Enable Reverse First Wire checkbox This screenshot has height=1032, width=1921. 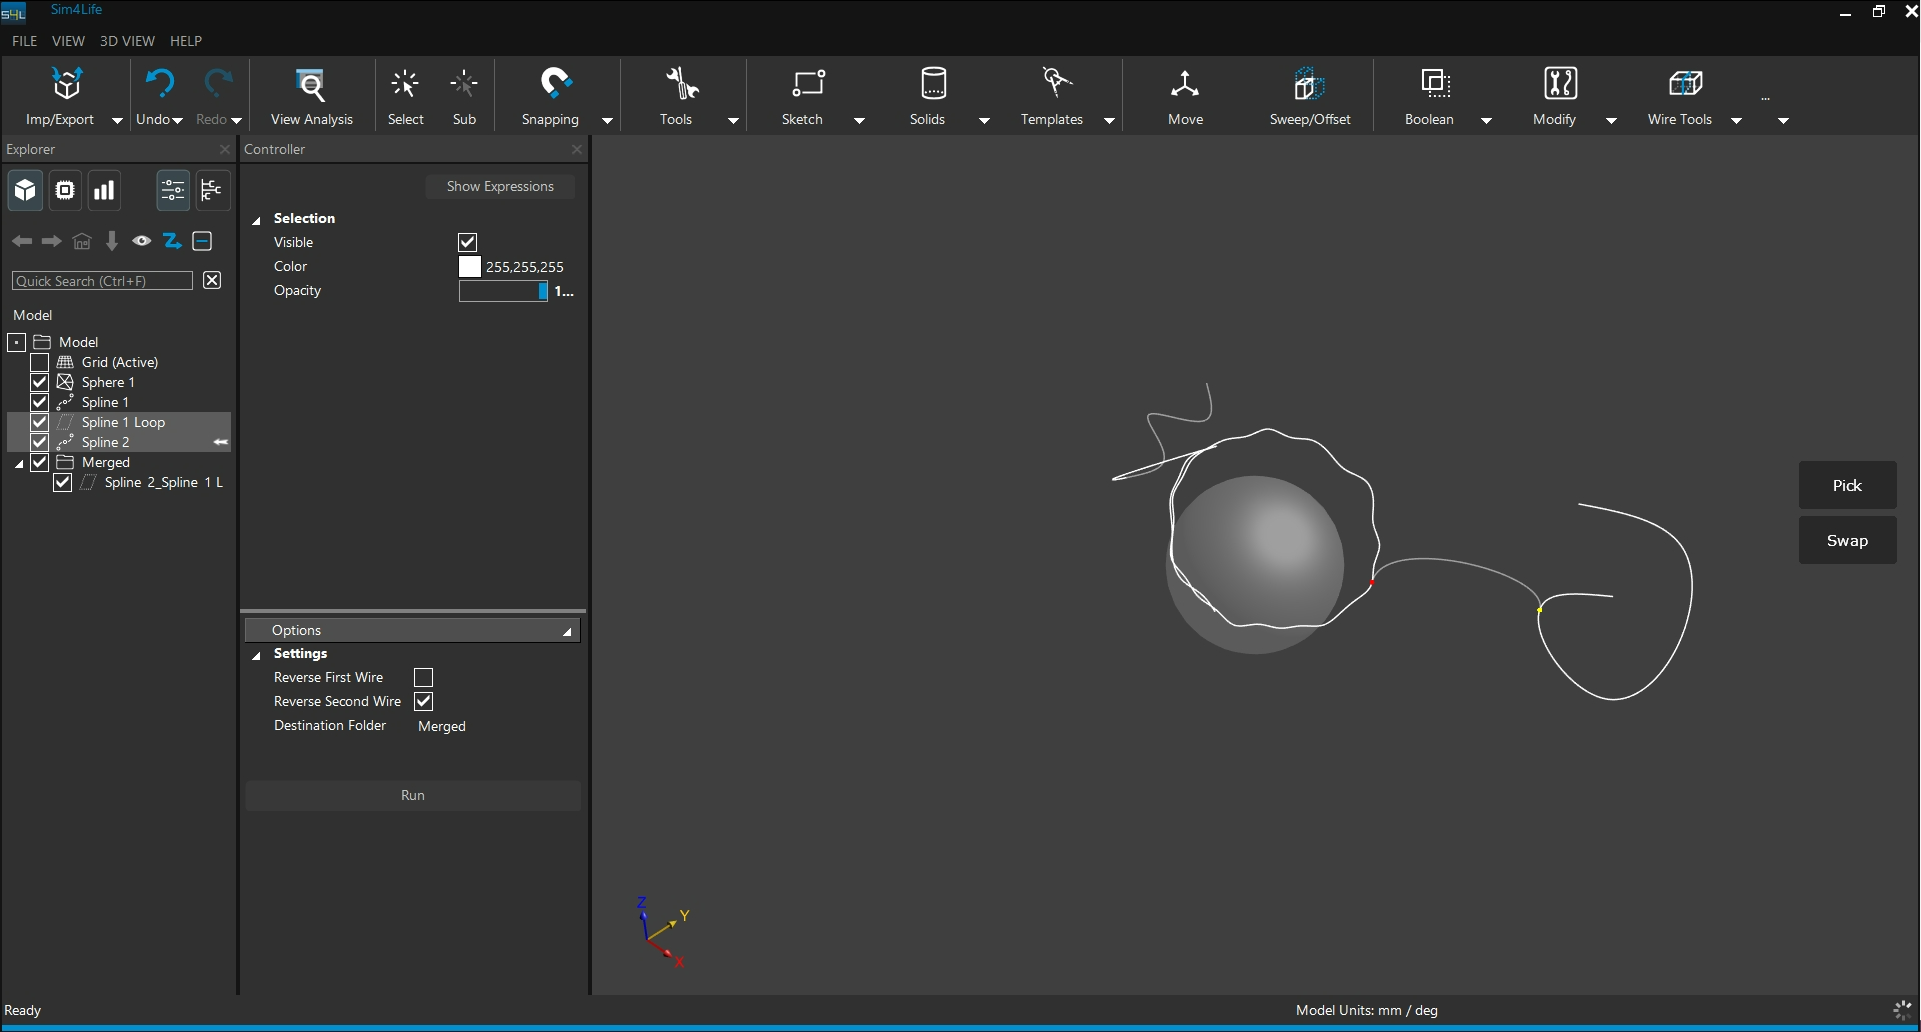point(423,678)
